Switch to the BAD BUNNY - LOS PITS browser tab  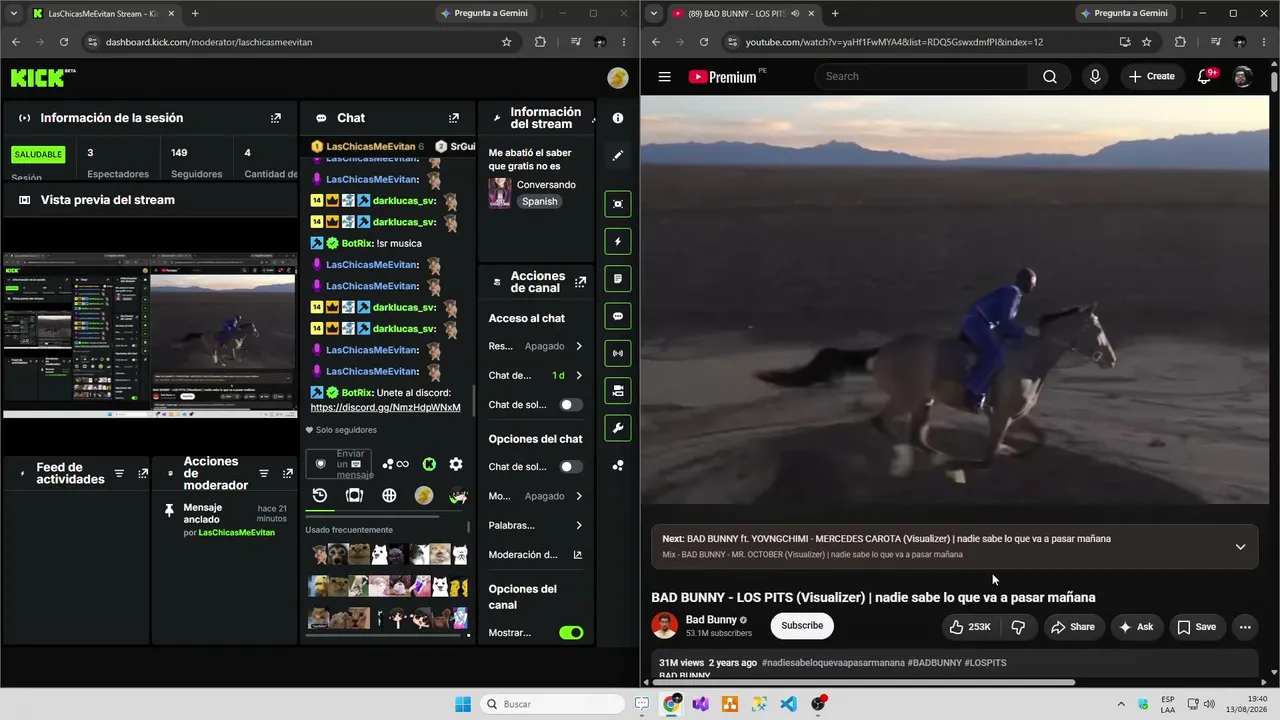coord(742,14)
